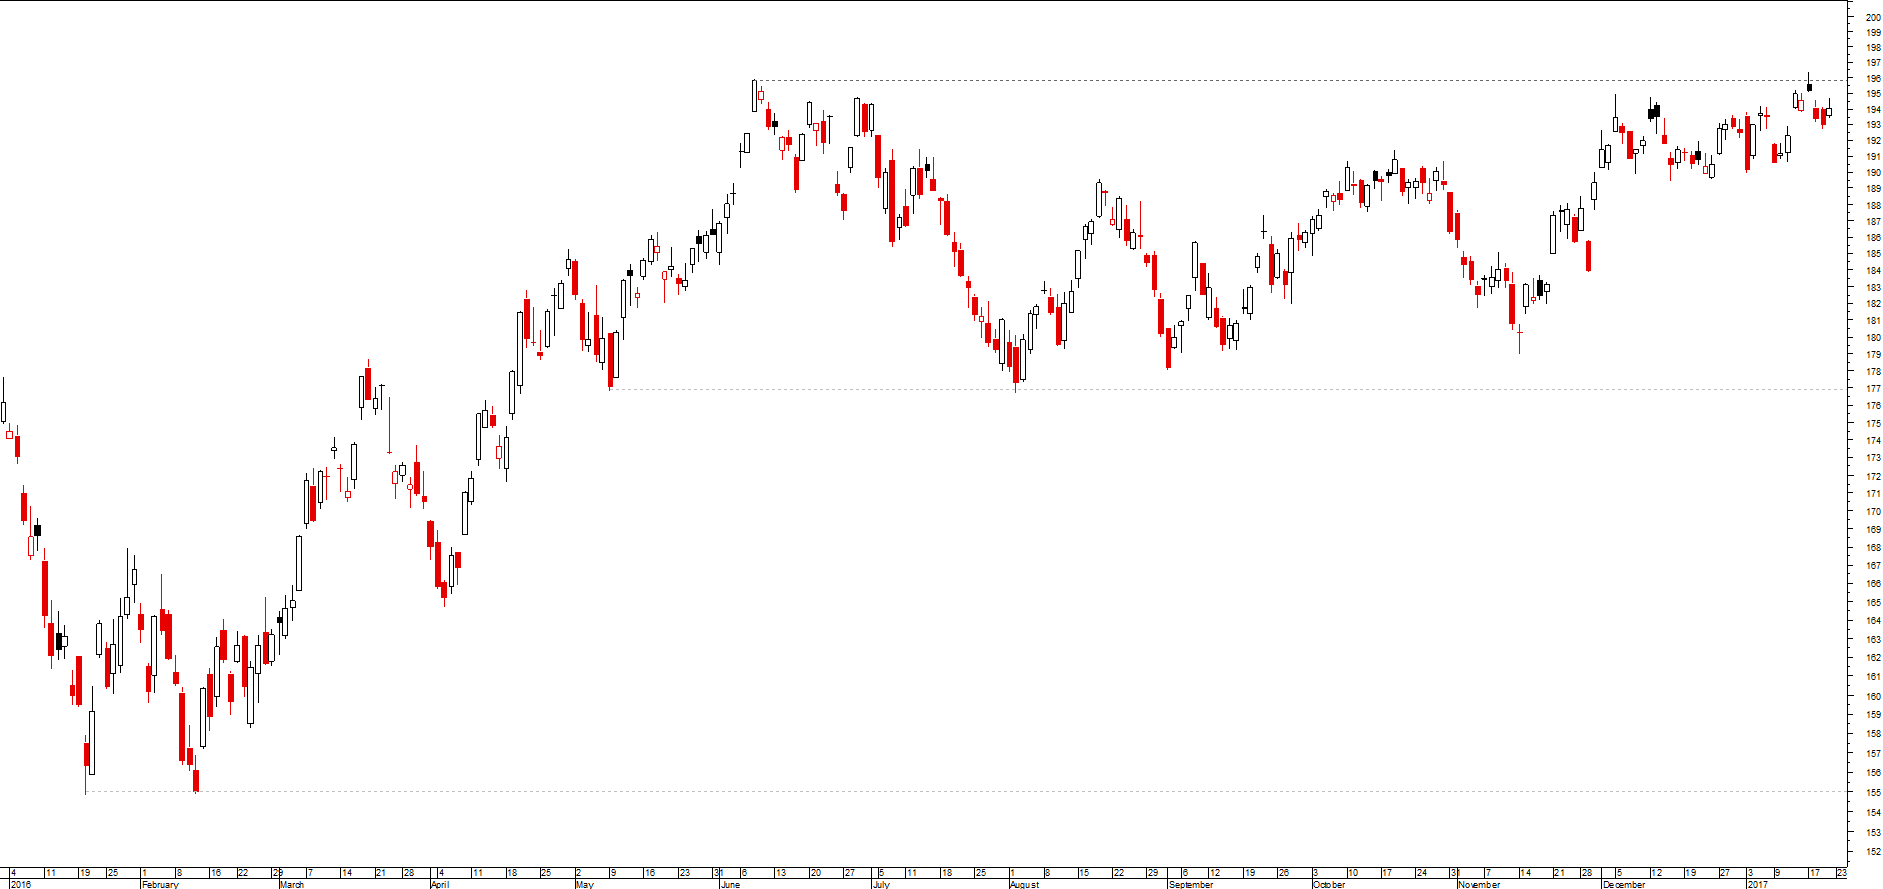Click the 169 price scale label
The height and width of the screenshot is (889, 1883).
(1872, 529)
